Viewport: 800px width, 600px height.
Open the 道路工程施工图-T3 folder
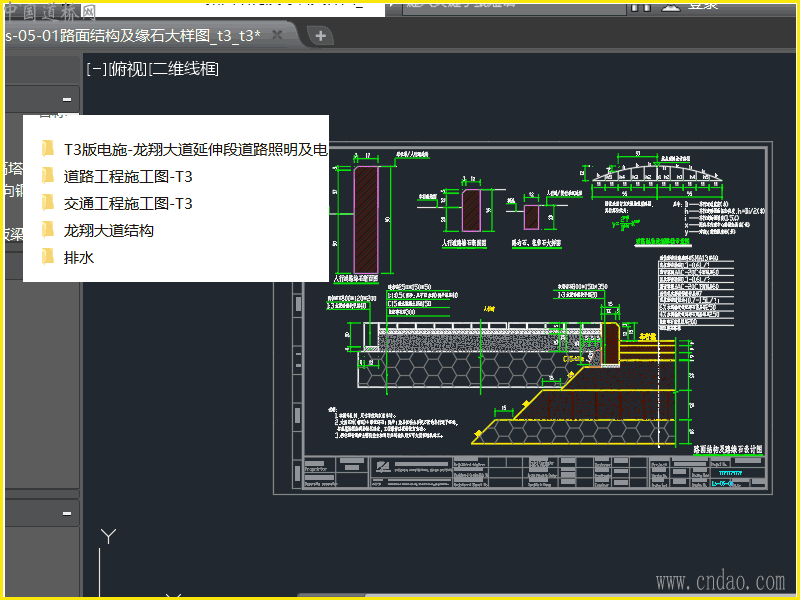(128, 177)
